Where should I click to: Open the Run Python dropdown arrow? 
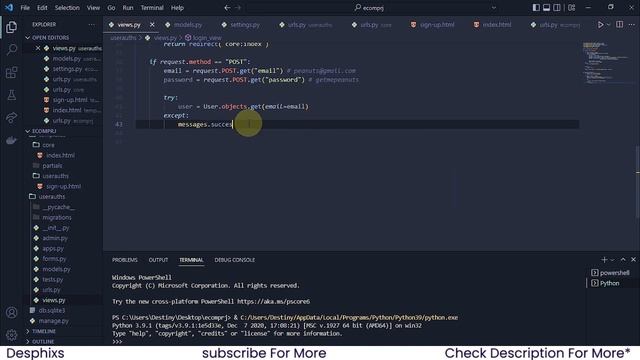click(608, 25)
